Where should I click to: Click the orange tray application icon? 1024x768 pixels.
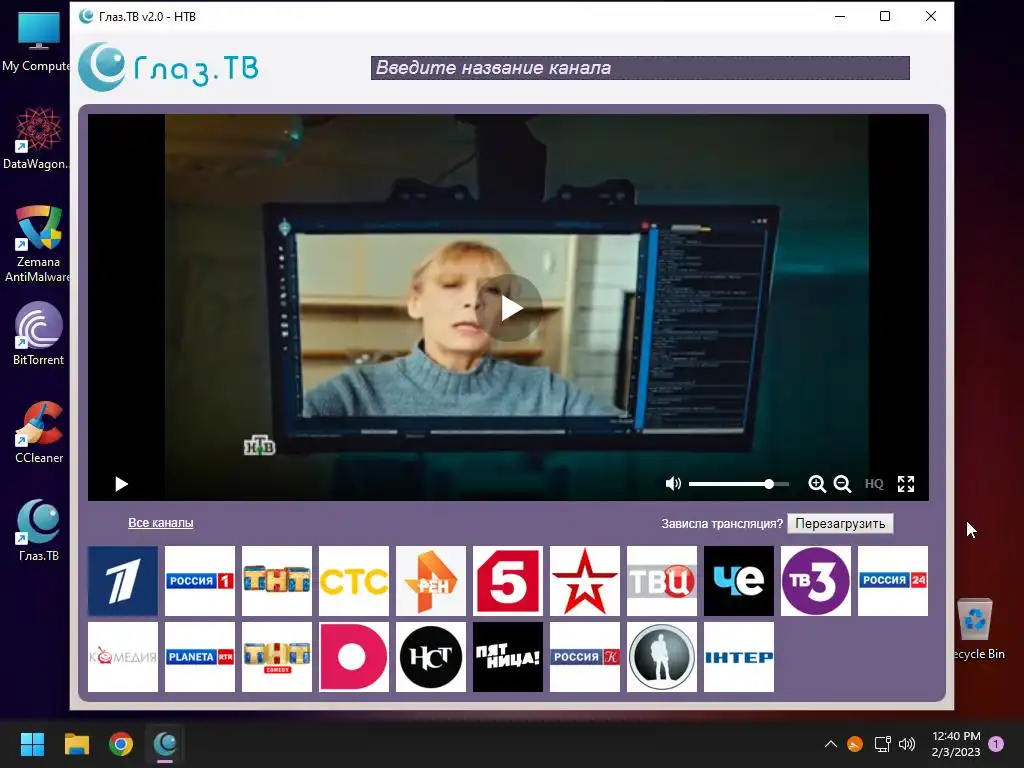[x=855, y=744]
